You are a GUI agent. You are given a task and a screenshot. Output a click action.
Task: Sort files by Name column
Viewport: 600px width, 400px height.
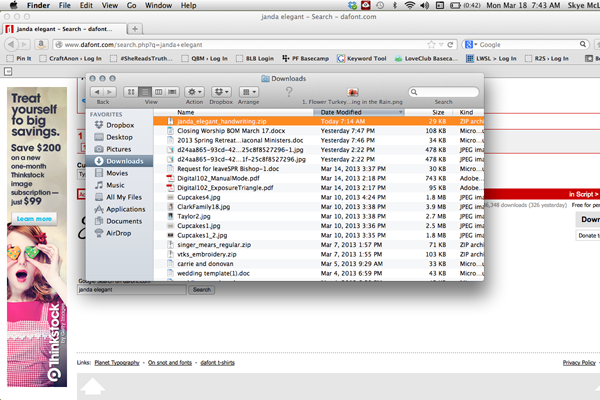186,112
